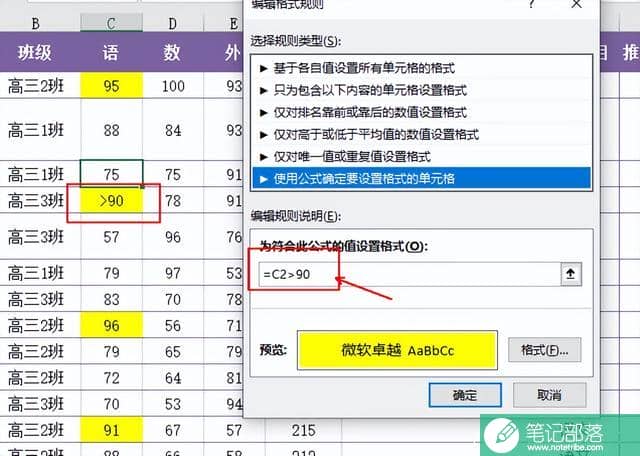The image size is (640, 456).
Task: Select column C header
Action: (111, 23)
